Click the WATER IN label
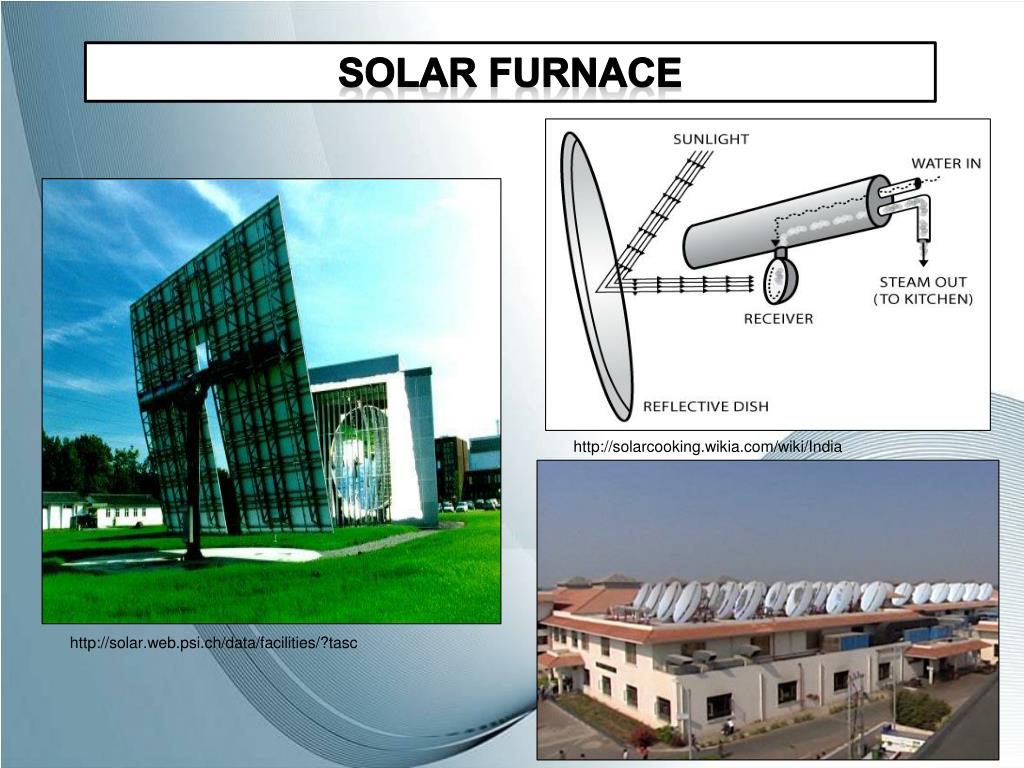The height and width of the screenshot is (768, 1024). point(945,163)
